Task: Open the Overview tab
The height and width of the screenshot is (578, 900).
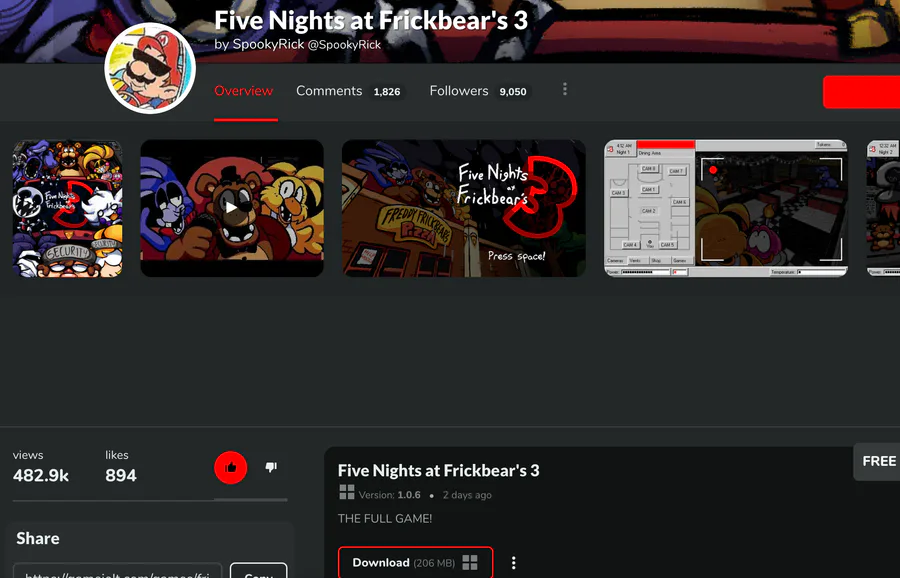Action: (x=244, y=91)
